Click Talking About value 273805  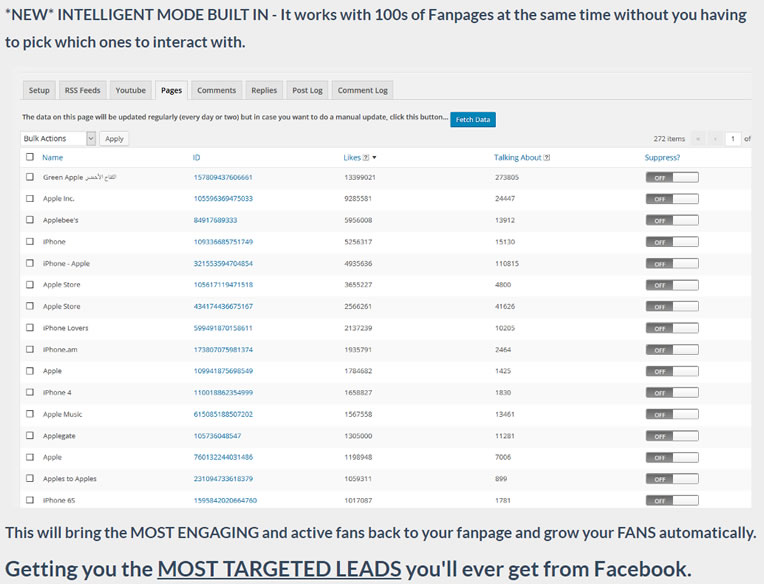507,177
